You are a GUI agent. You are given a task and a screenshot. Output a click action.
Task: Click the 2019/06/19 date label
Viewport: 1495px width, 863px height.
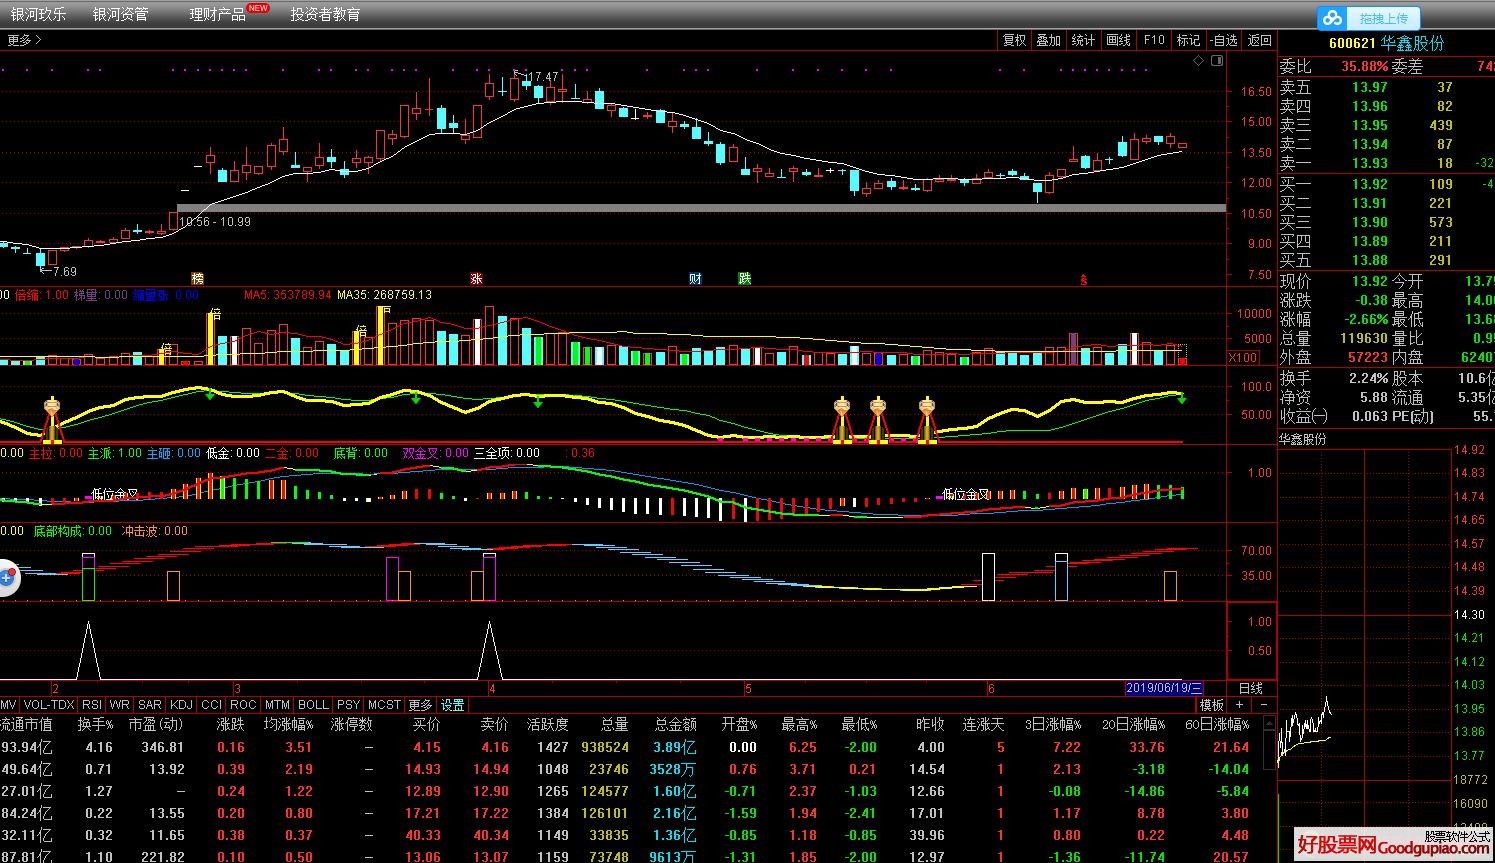pos(1165,688)
